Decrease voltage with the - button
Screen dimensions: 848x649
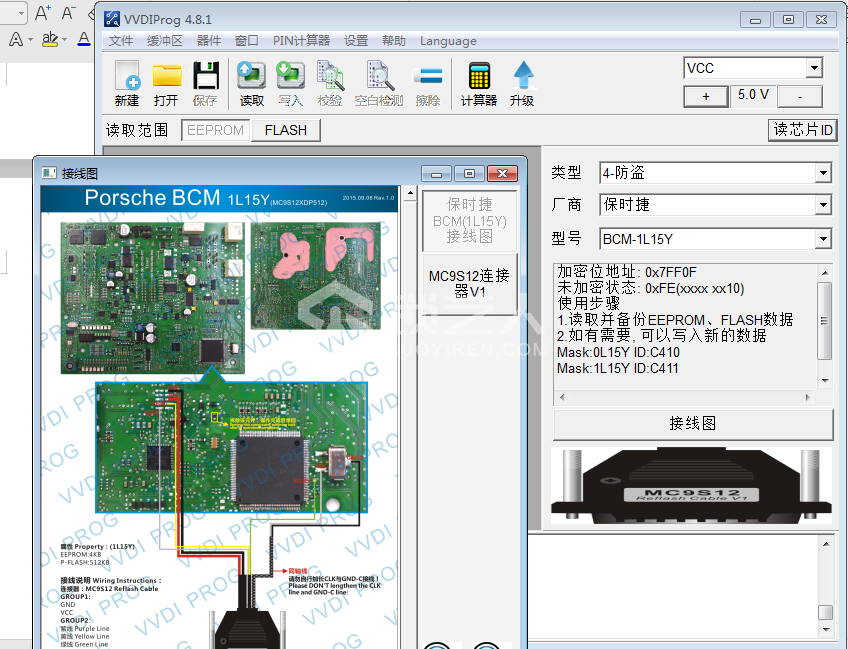click(x=800, y=97)
